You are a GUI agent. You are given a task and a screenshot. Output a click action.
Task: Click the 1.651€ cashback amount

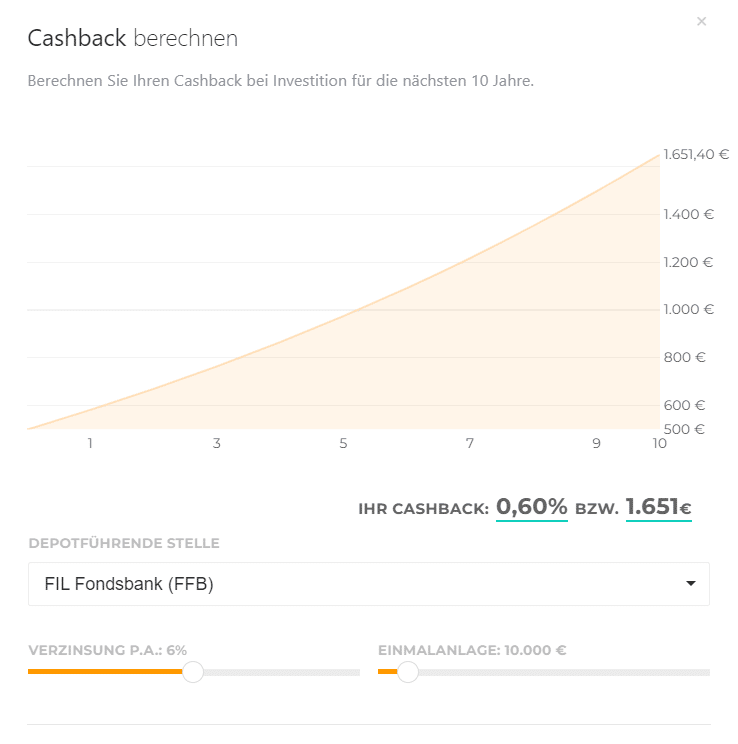pos(658,507)
